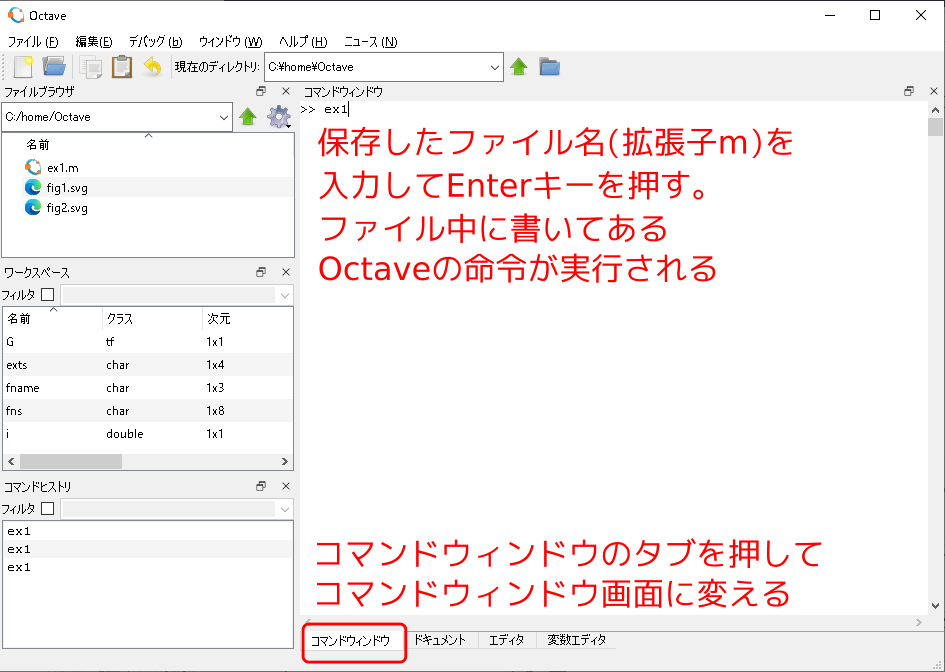Click the command window input after the prompt
945x672 pixels.
pos(350,109)
